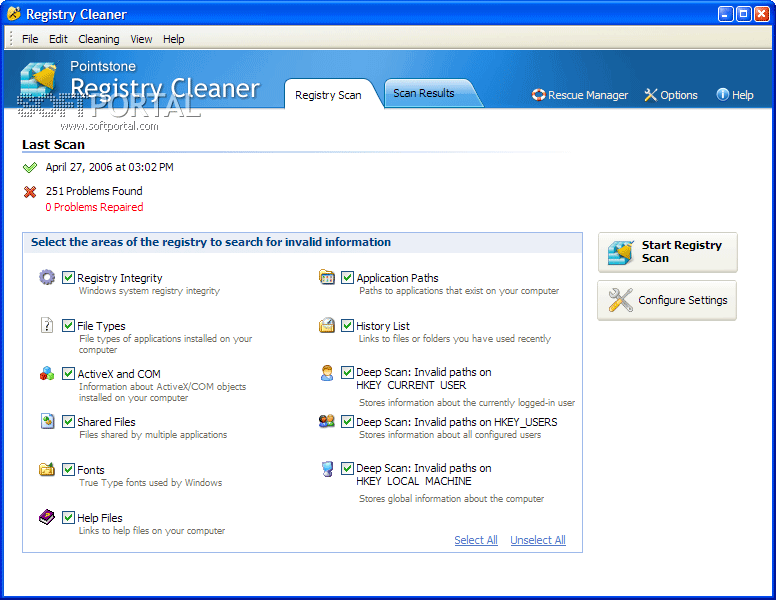Click the Shared Files icon
The width and height of the screenshot is (776, 600).
click(47, 421)
